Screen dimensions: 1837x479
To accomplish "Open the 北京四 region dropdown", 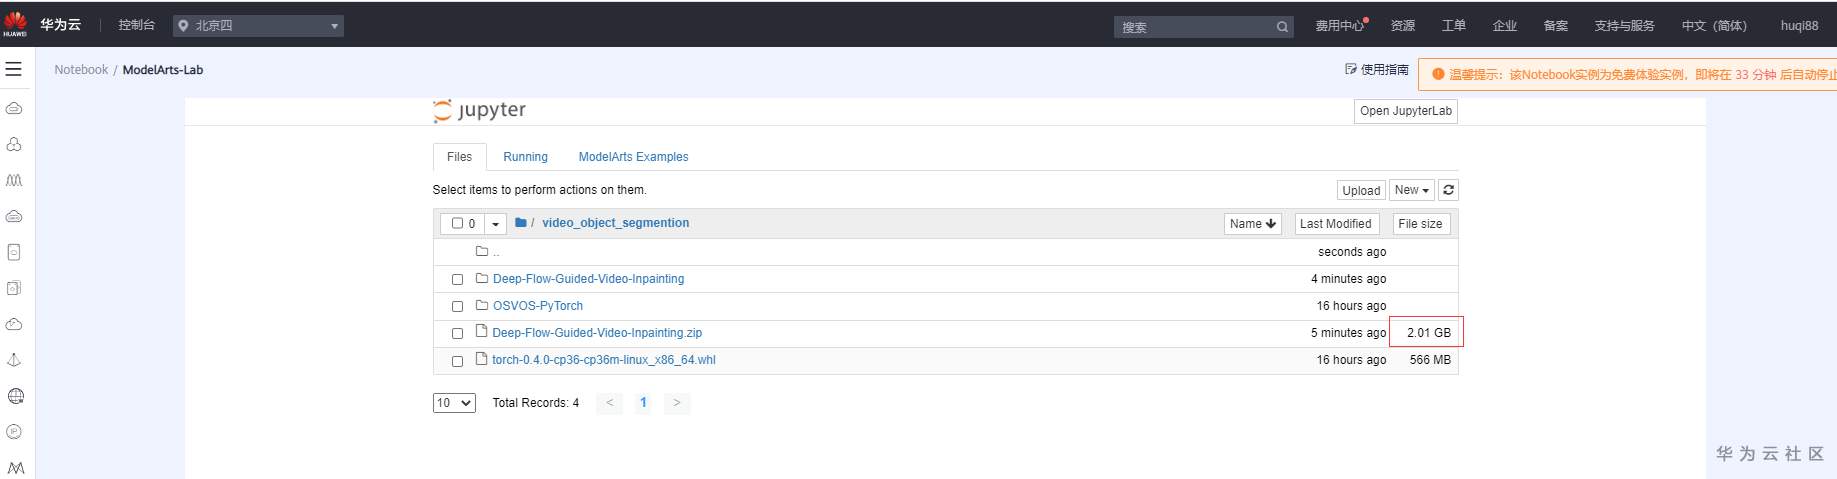I will (x=258, y=26).
